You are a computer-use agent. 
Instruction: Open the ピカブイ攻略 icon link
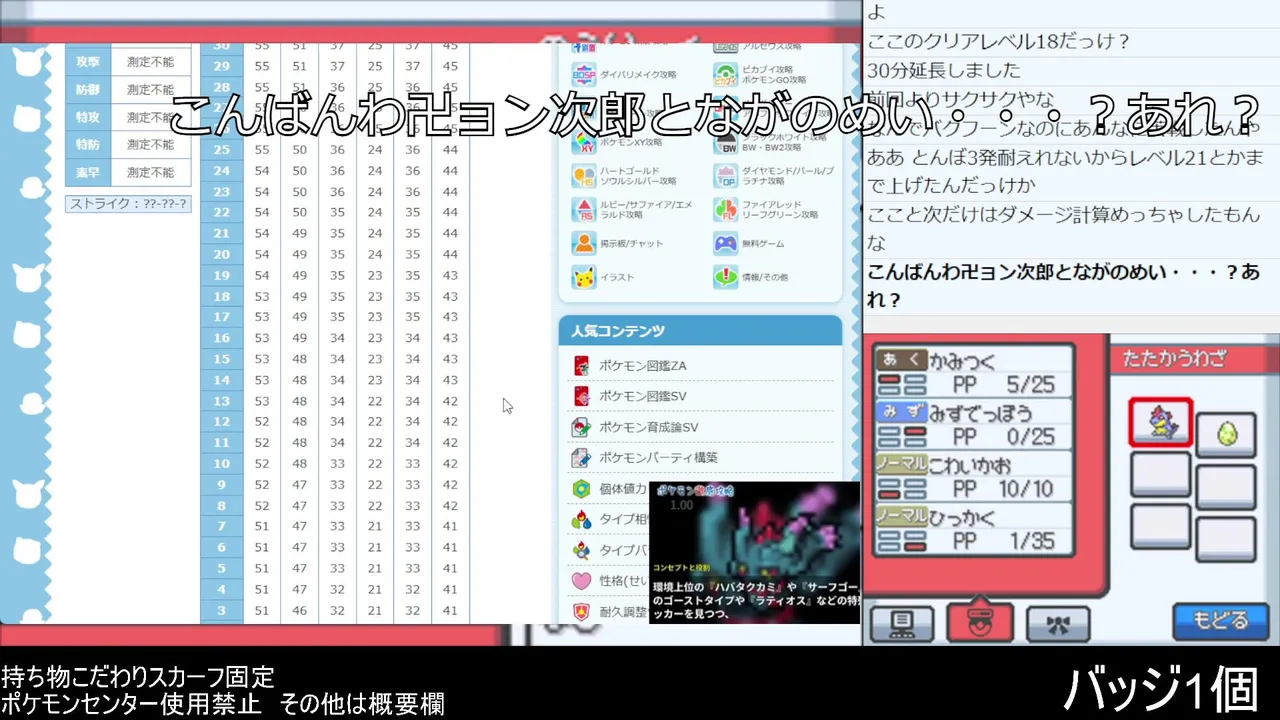[726, 75]
